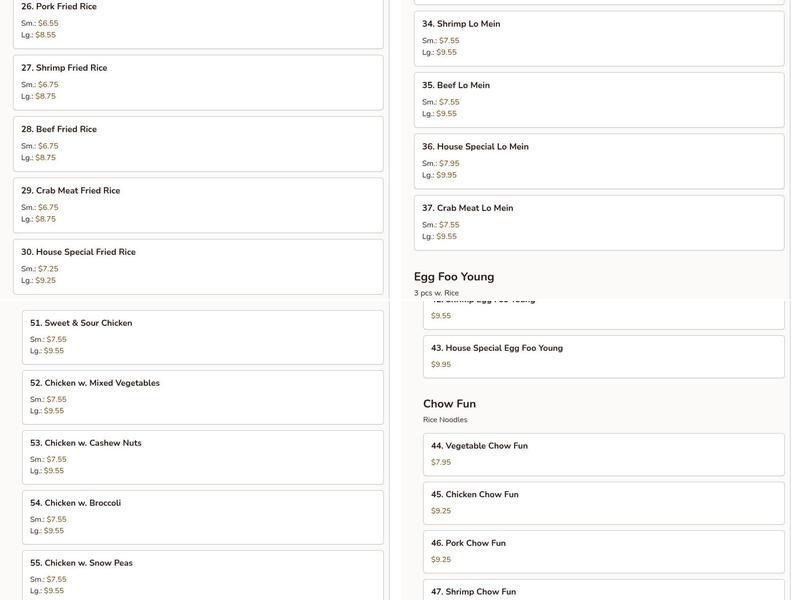This screenshot has height=600, width=800.
Task: Pick the Chicken w. Broccoli item
Action: (x=202, y=517)
